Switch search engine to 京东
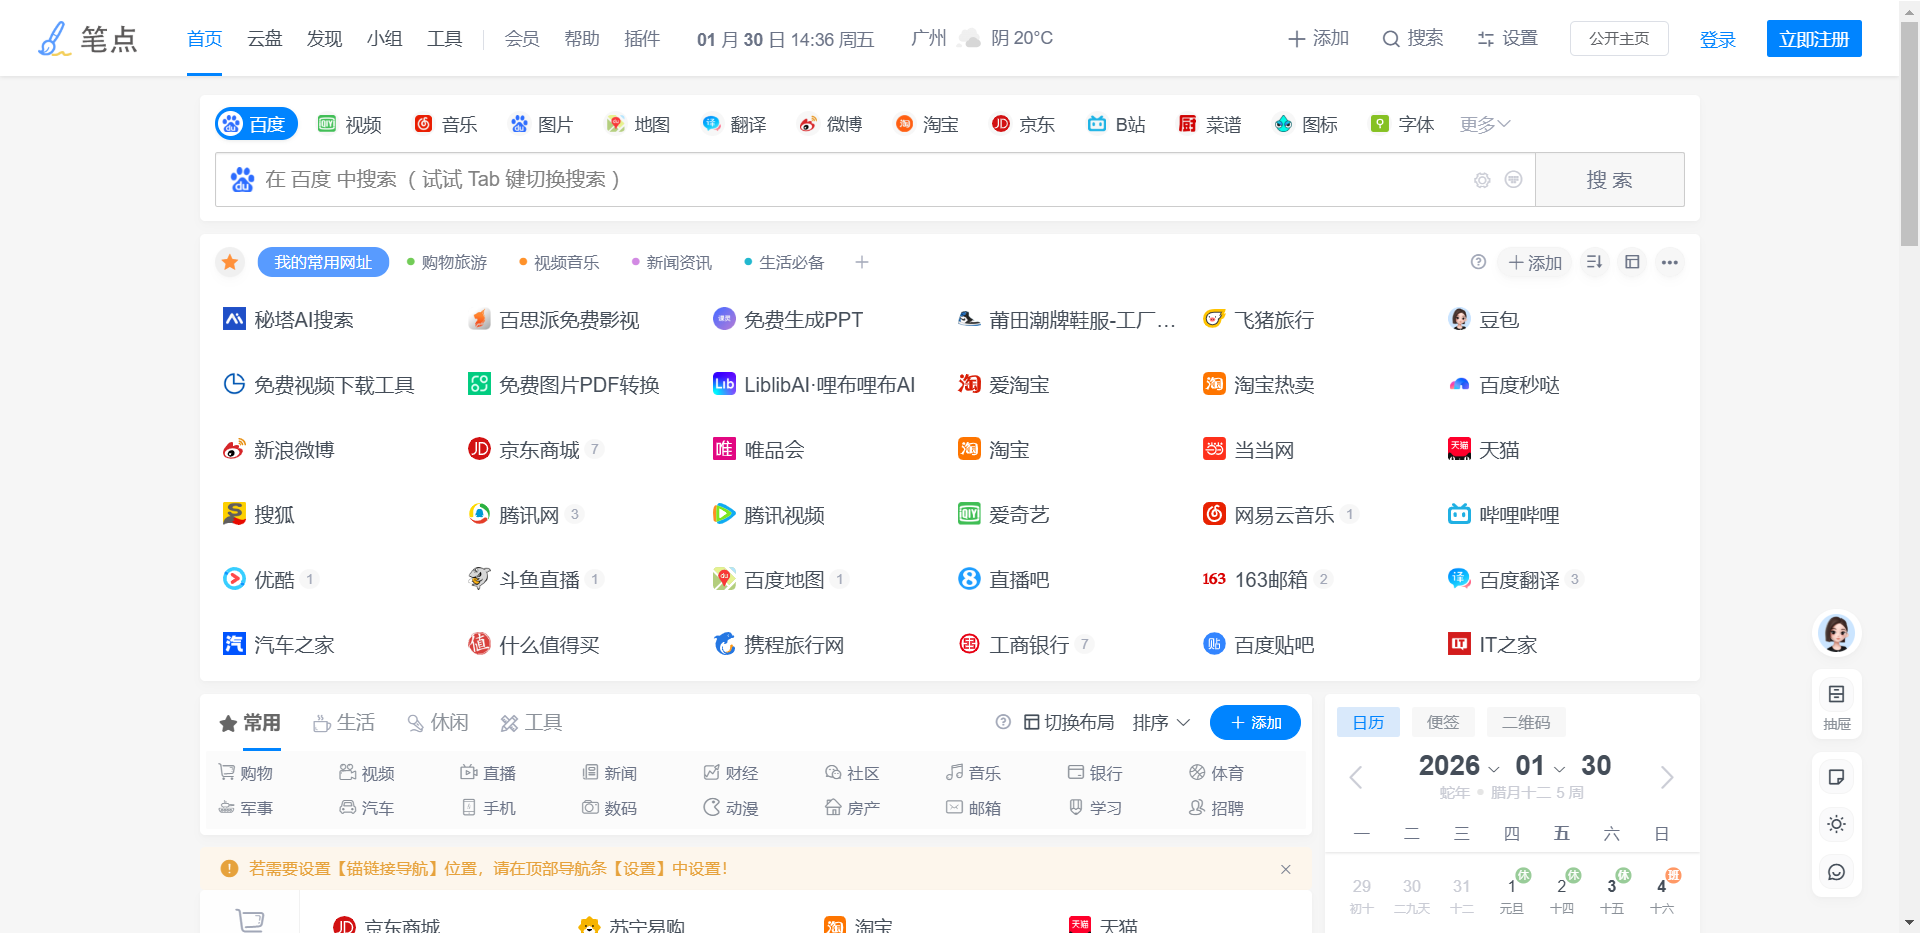 [1023, 124]
